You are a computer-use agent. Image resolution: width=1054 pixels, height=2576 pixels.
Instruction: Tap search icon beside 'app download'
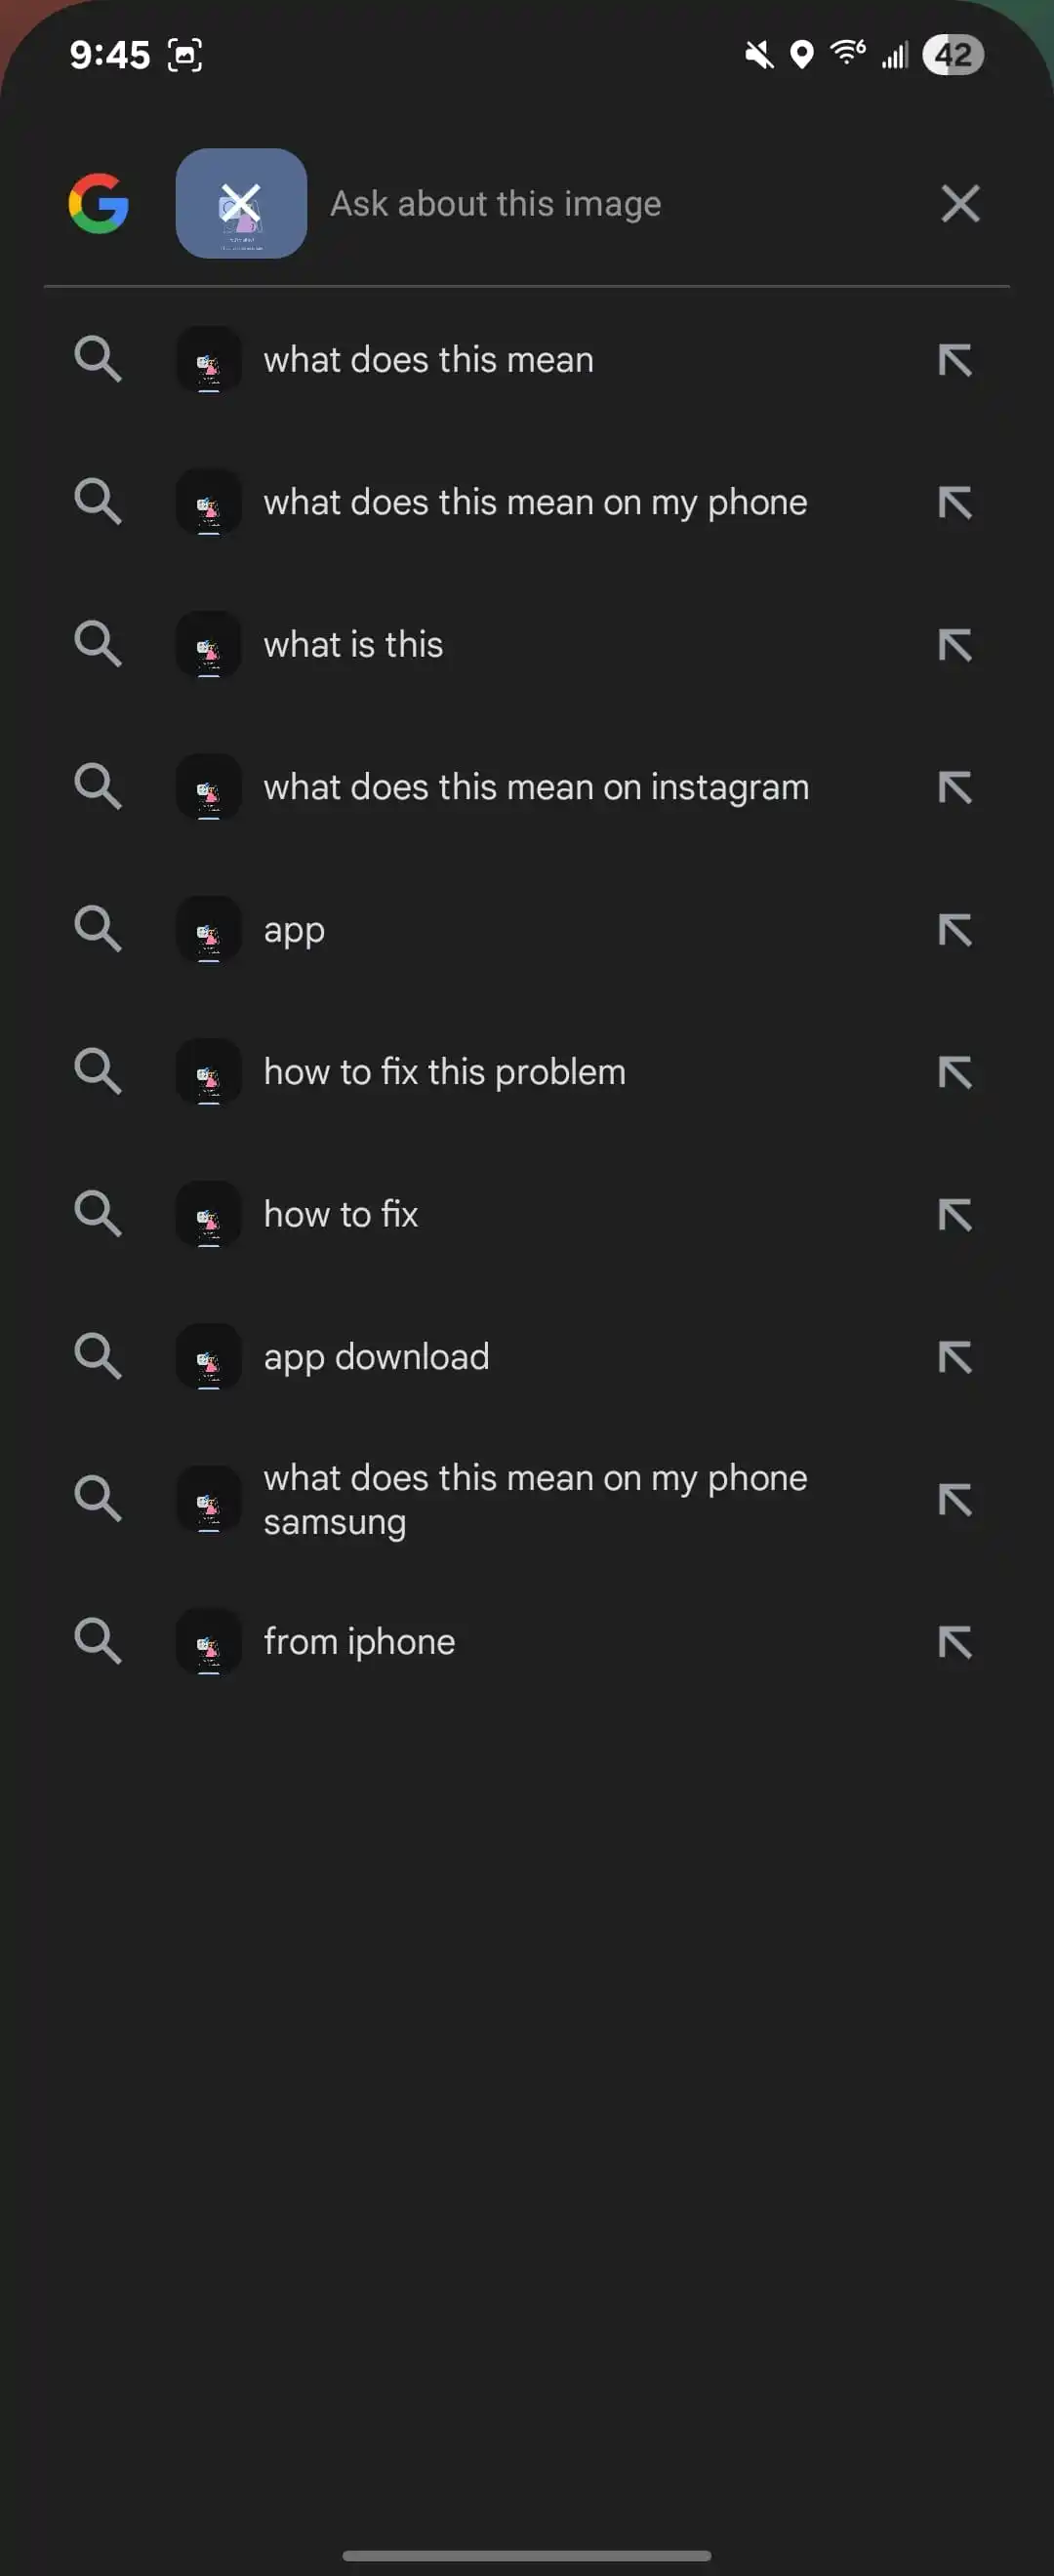coord(98,1356)
